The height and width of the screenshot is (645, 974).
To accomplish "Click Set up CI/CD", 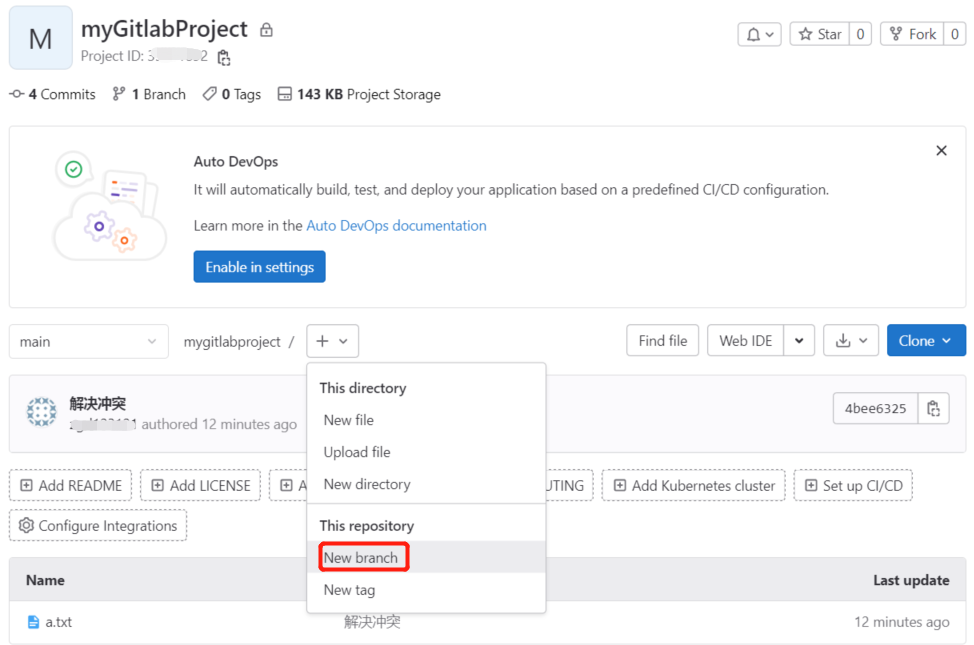I will point(853,485).
